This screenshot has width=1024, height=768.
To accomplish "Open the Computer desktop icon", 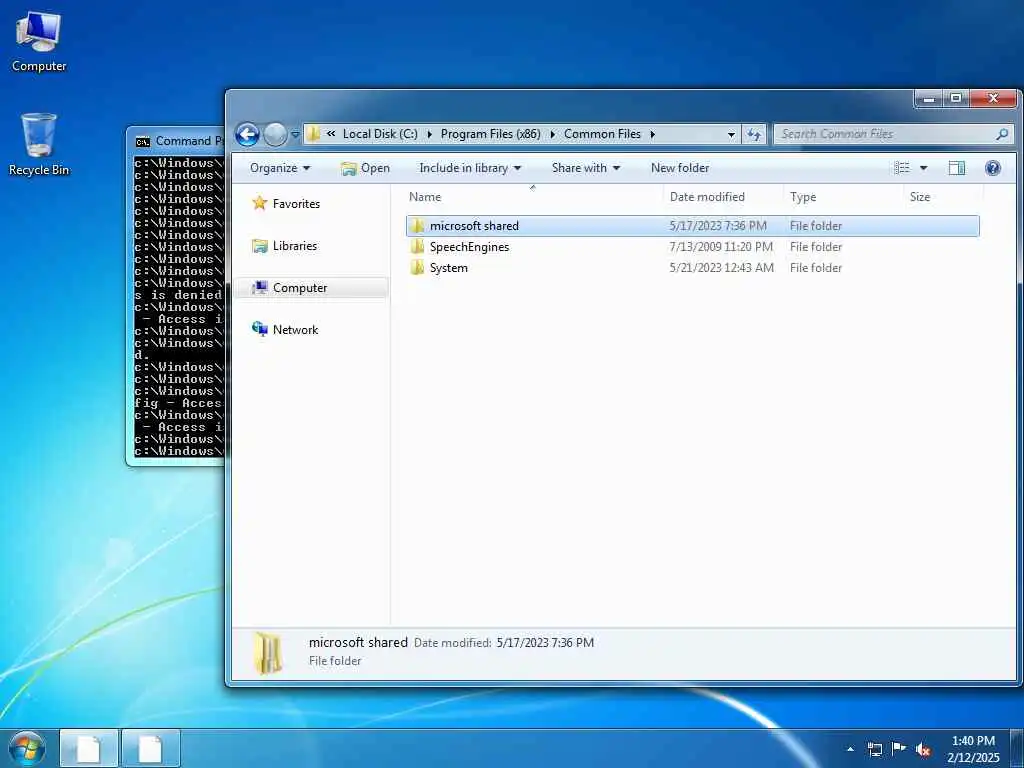I will click(x=39, y=42).
